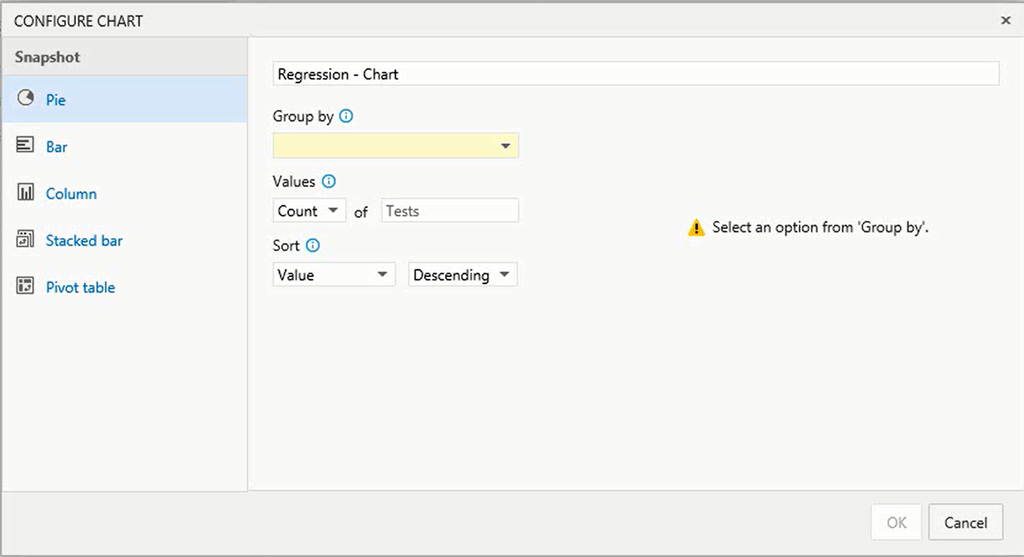This screenshot has width=1024, height=557.
Task: Switch to Pivot table type label
Action: (80, 287)
